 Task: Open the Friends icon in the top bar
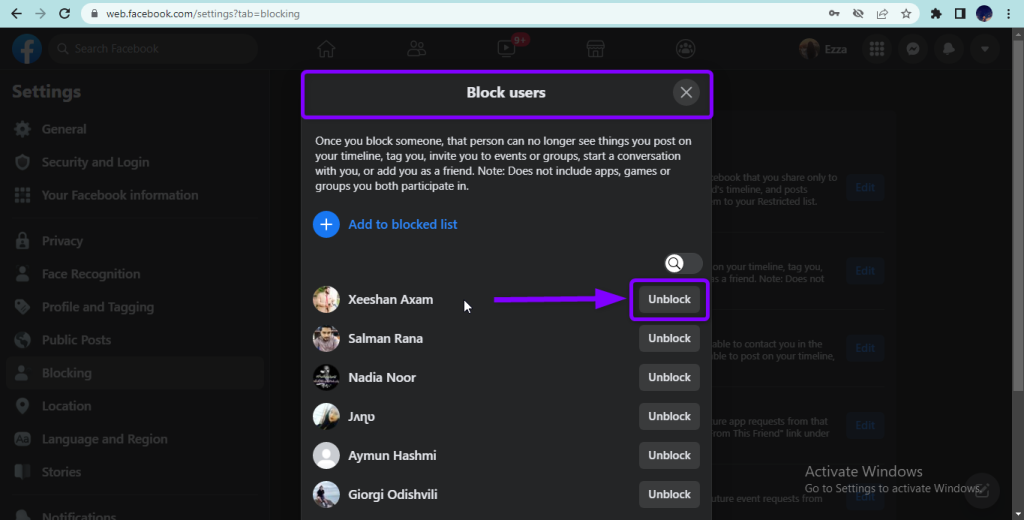coord(416,49)
